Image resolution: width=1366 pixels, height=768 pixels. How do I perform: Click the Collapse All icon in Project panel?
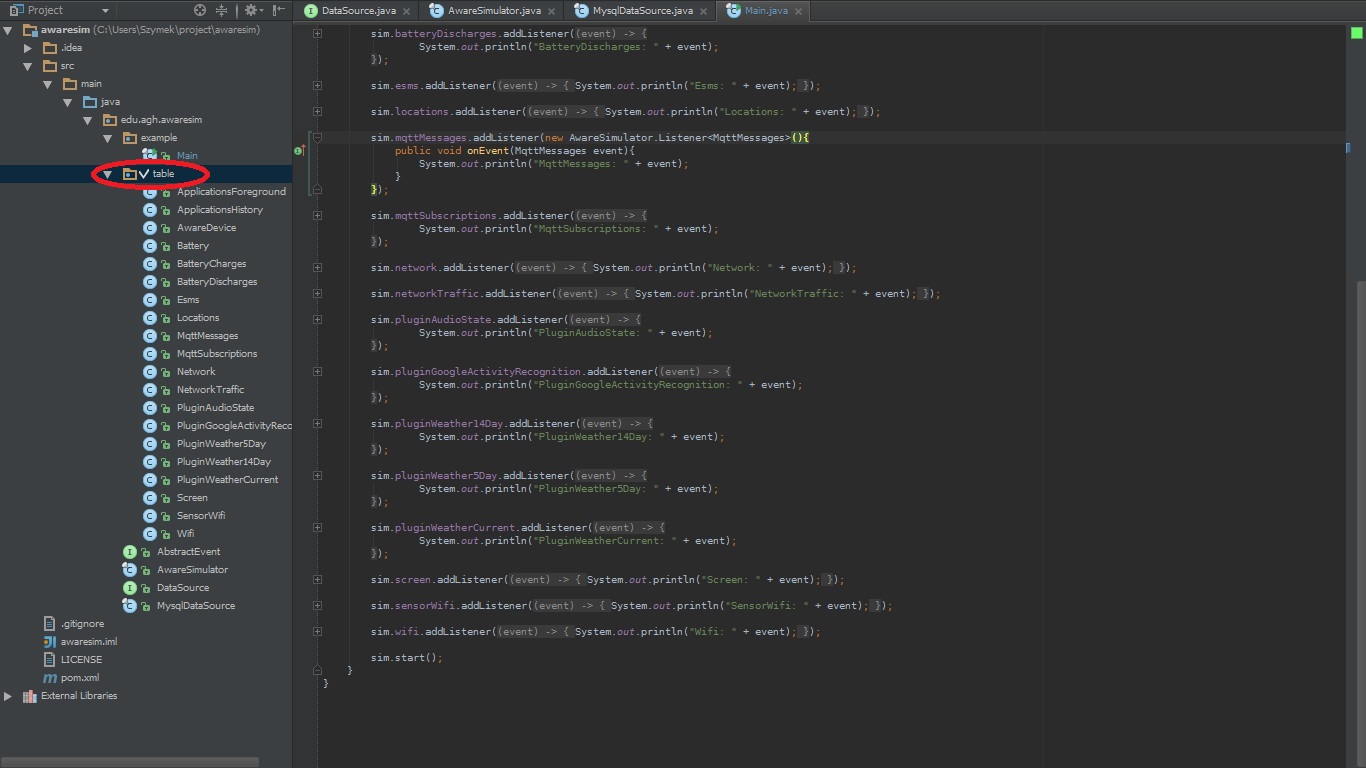[x=222, y=10]
